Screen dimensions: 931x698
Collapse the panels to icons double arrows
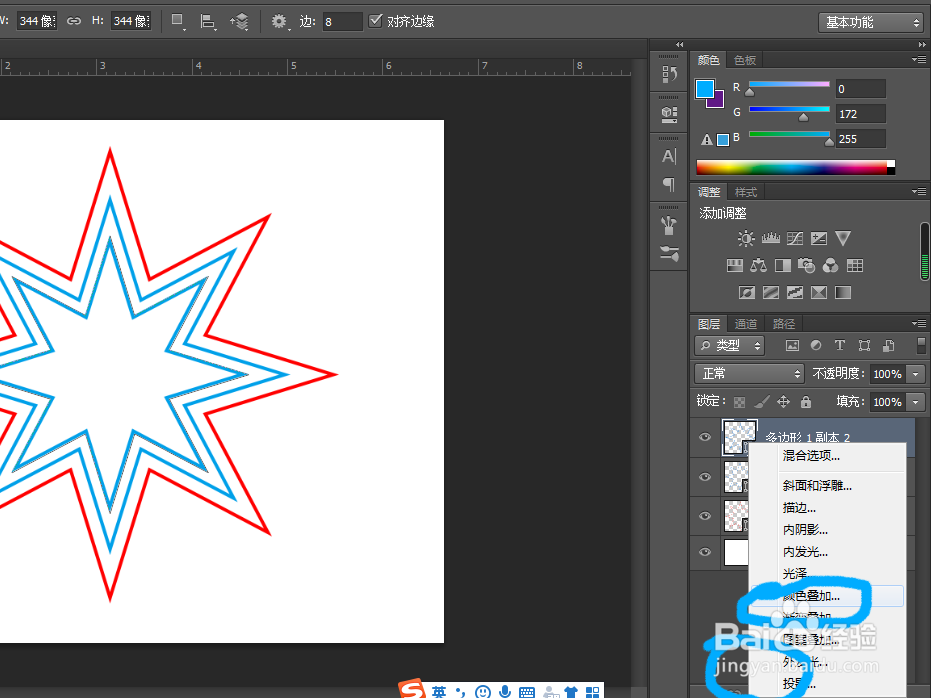pyautogui.click(x=922, y=45)
